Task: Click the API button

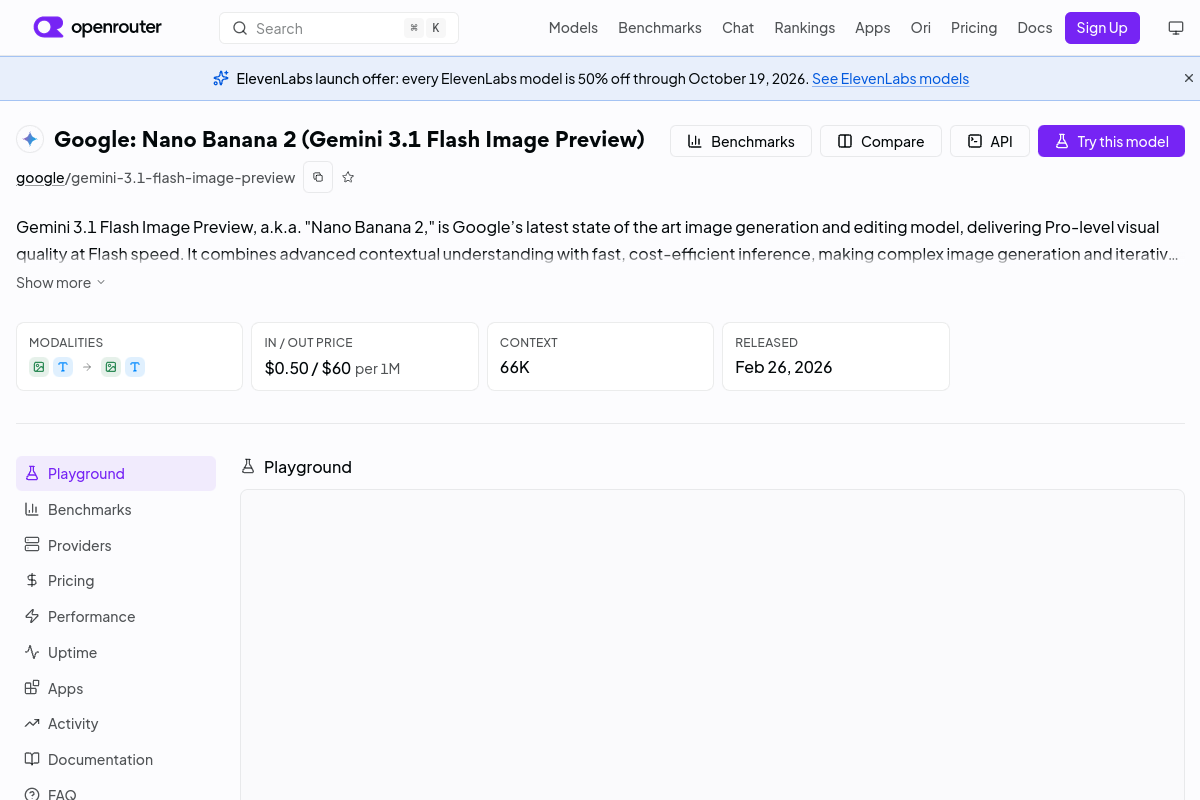Action: 990,141
